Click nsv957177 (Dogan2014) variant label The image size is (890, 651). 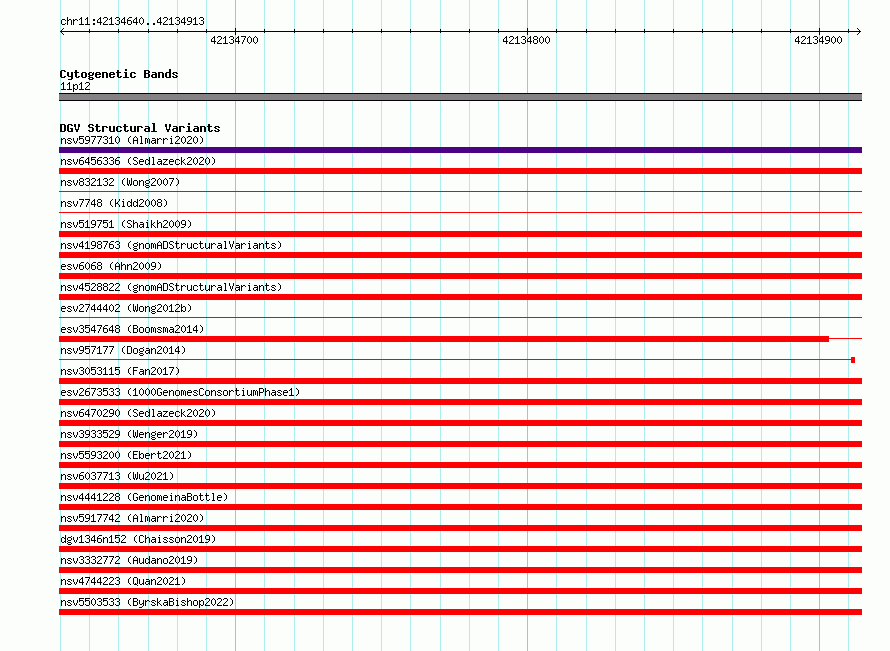(123, 350)
